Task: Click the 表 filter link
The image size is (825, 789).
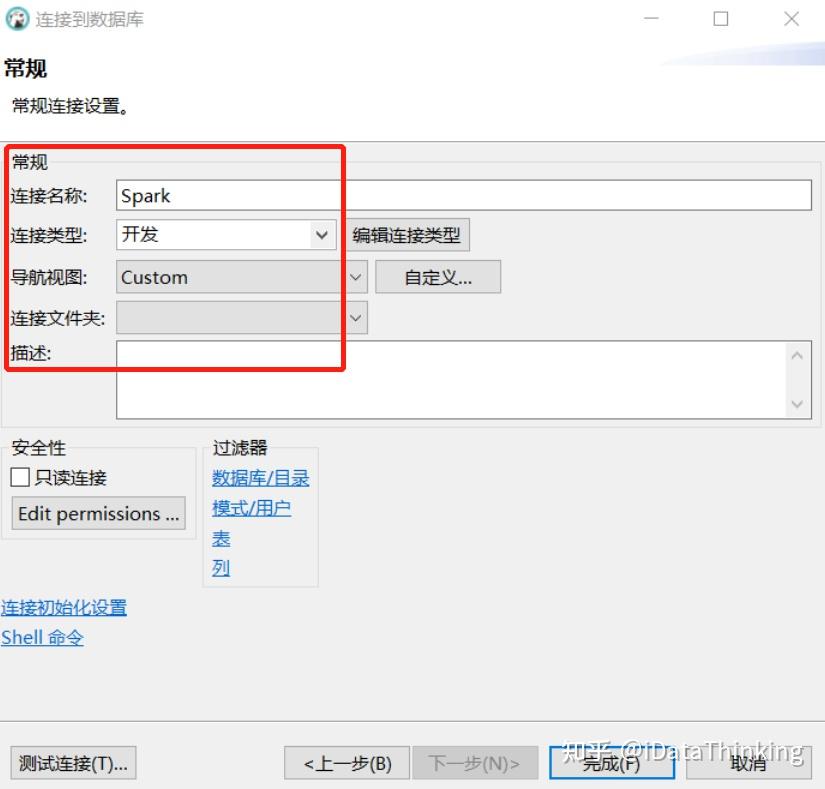Action: coord(219,537)
